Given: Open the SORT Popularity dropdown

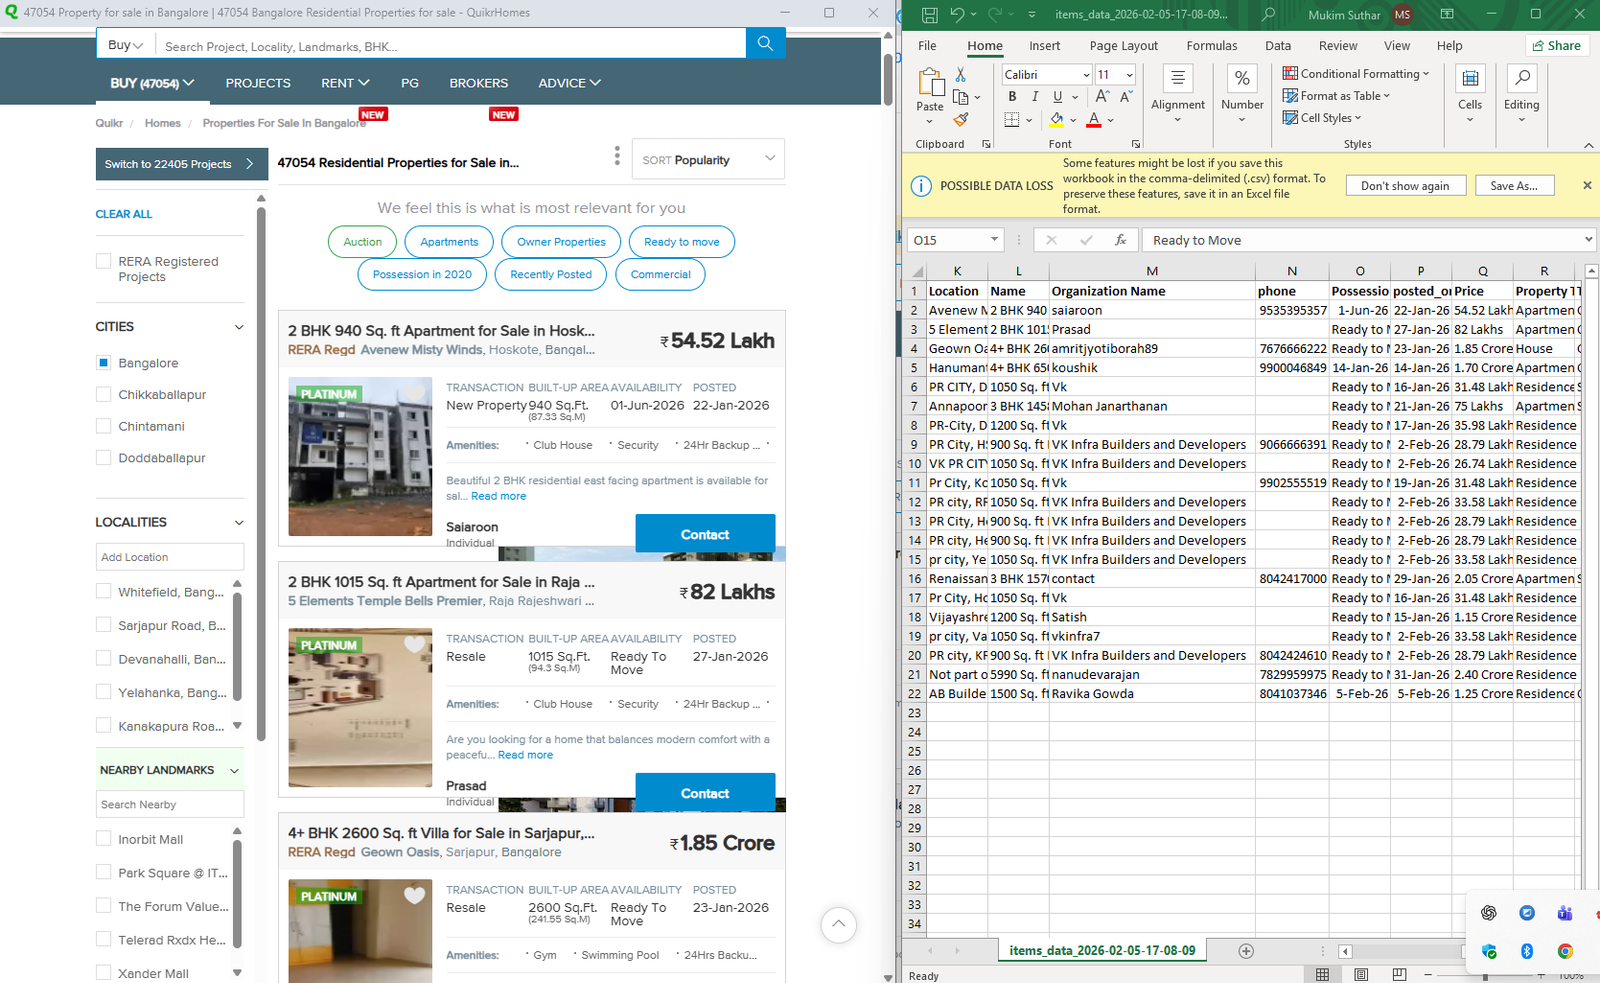Looking at the screenshot, I should click(x=708, y=160).
